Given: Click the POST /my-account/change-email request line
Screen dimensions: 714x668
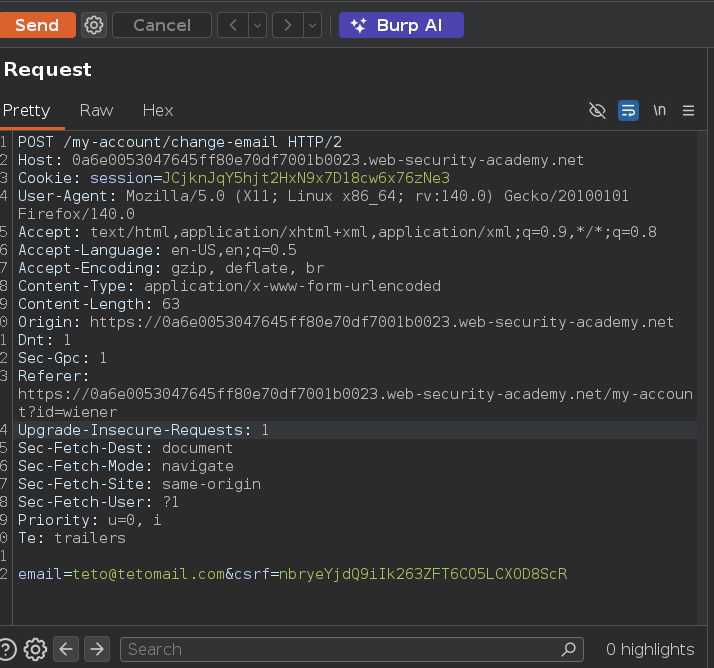Looking at the screenshot, I should (180, 142).
